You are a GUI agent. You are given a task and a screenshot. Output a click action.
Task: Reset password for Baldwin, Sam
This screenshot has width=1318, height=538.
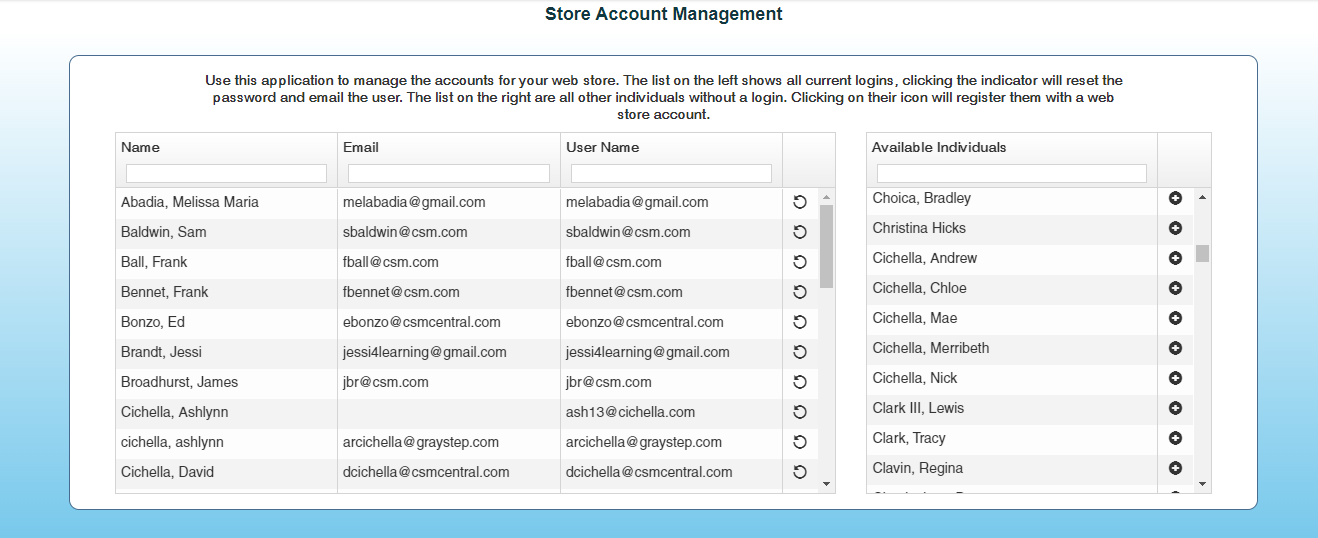pyautogui.click(x=799, y=232)
